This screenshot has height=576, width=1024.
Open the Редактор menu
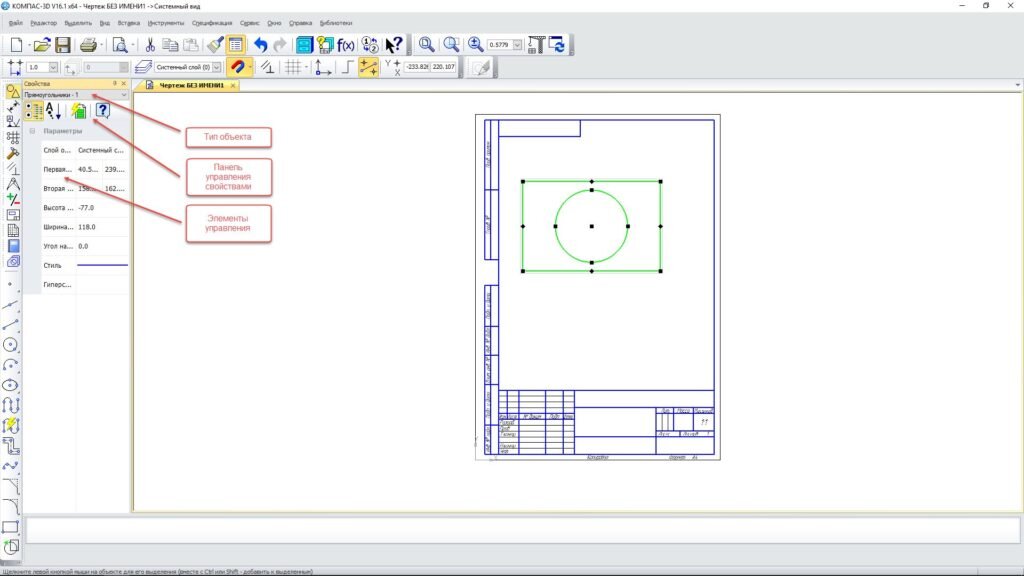[44, 23]
